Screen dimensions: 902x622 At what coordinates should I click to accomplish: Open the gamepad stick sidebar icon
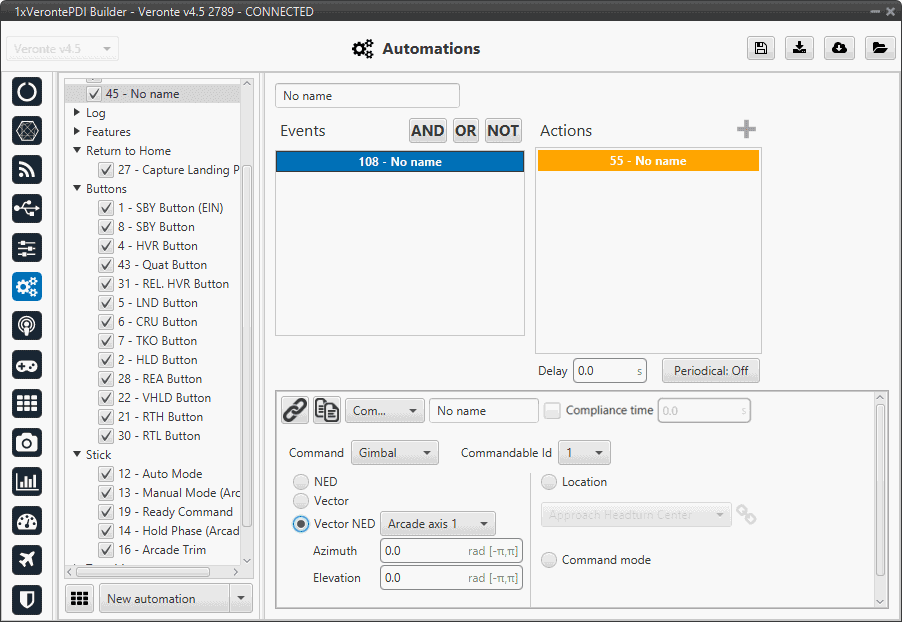point(27,365)
